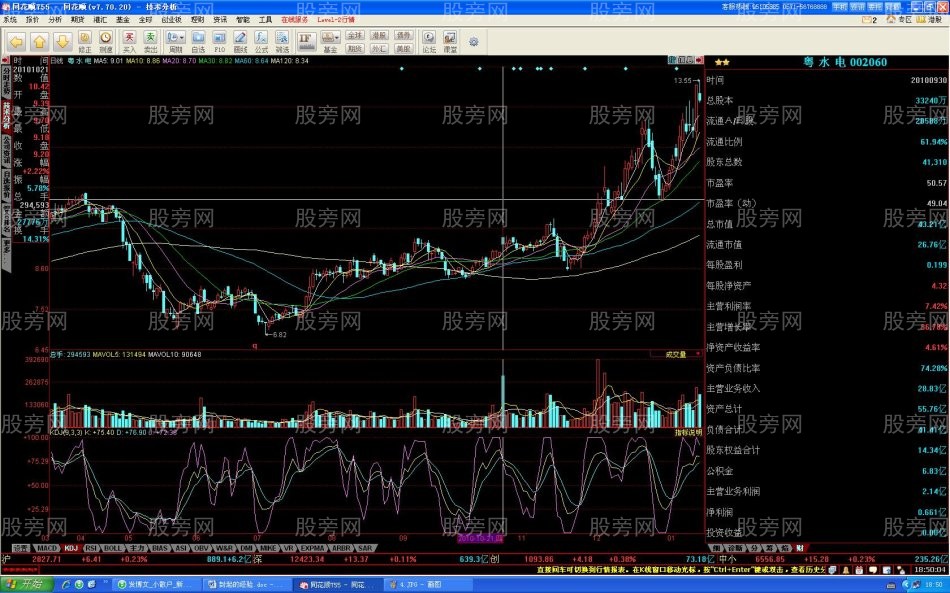Click the up arrow toolbar icon
The height and width of the screenshot is (593, 950).
[x=39, y=41]
